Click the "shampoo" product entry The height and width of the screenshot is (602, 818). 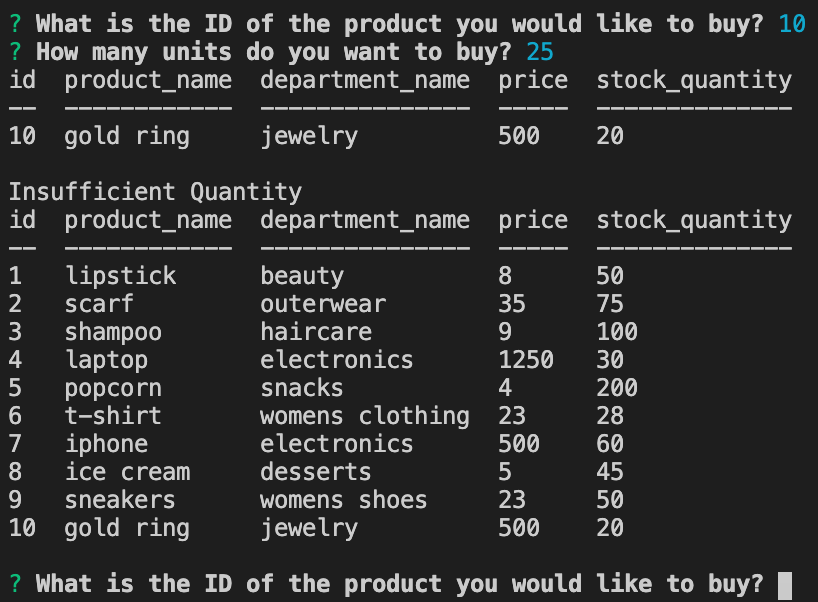coord(113,332)
